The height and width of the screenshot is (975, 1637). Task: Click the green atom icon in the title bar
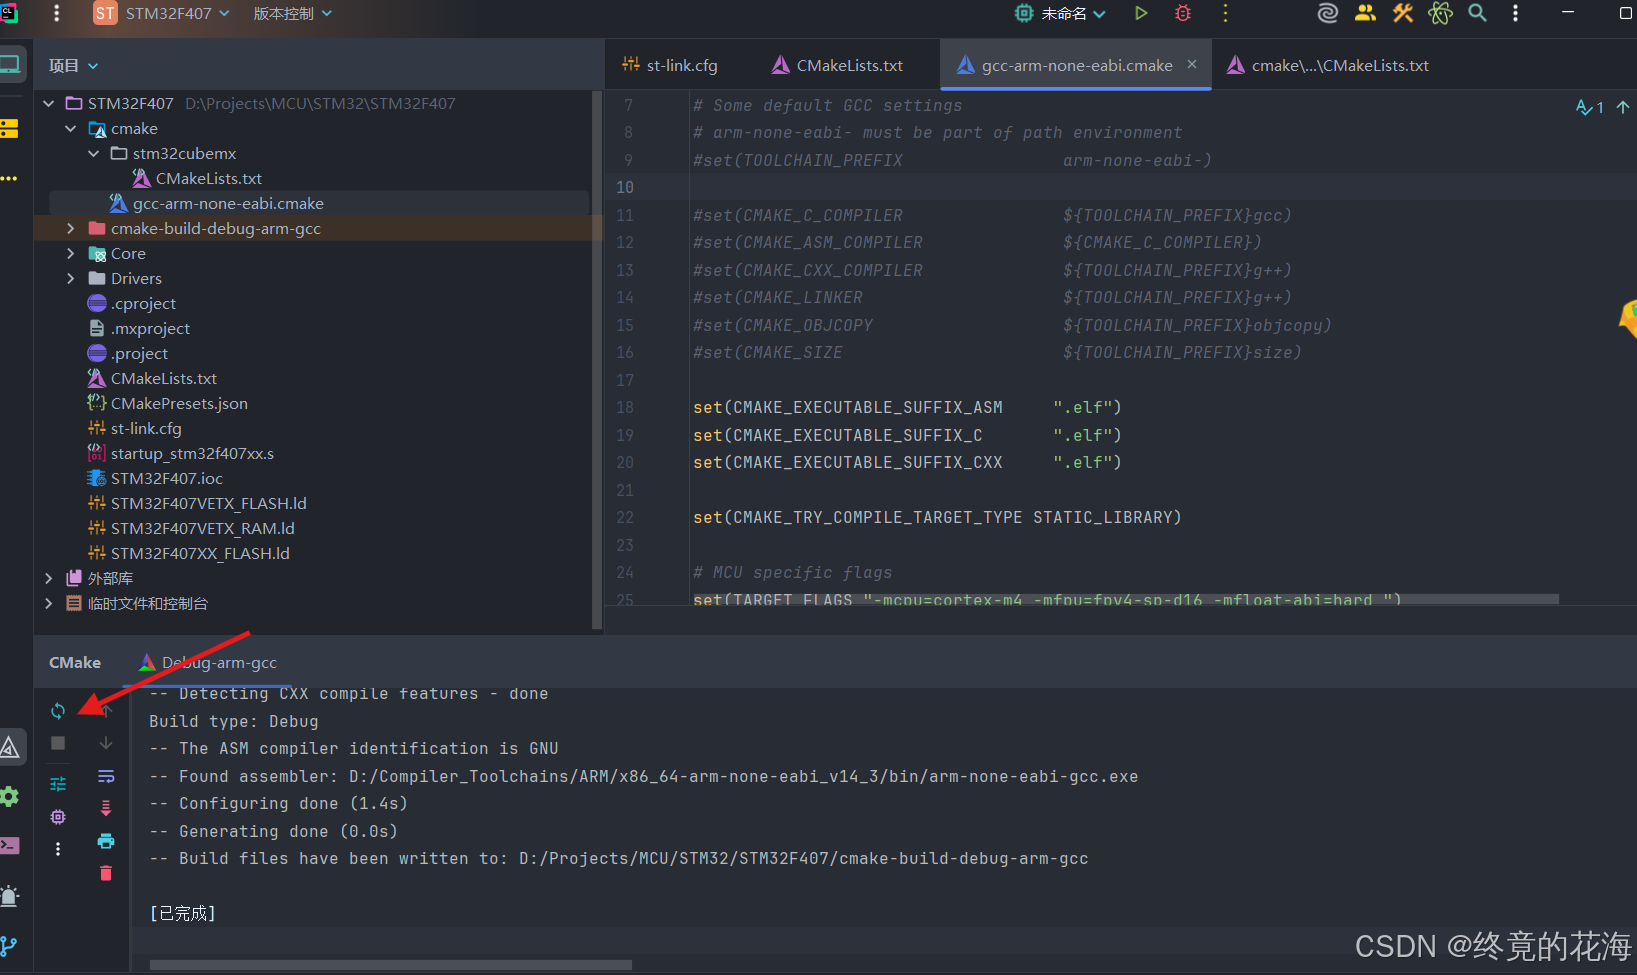click(1440, 13)
